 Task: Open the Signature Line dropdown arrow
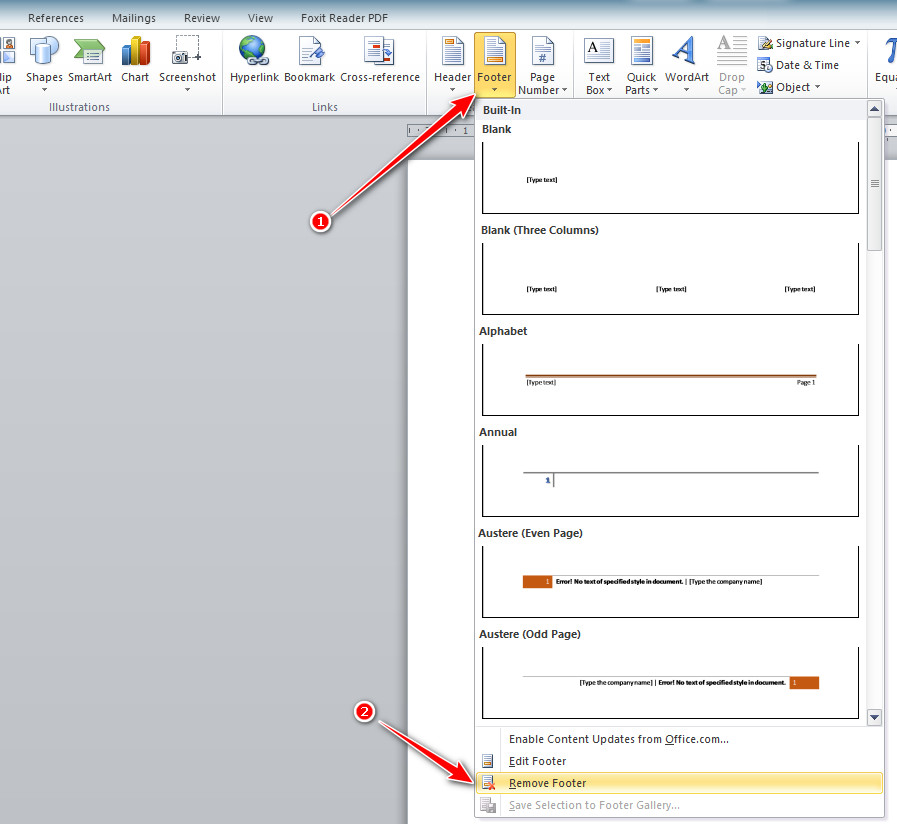coord(858,43)
